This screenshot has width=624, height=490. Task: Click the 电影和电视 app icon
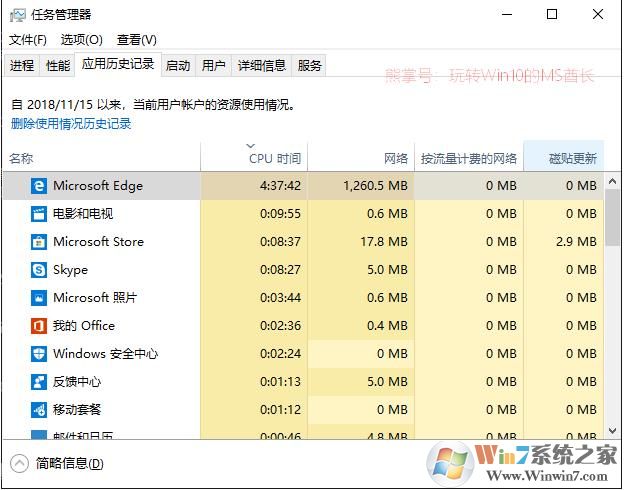click(39, 214)
